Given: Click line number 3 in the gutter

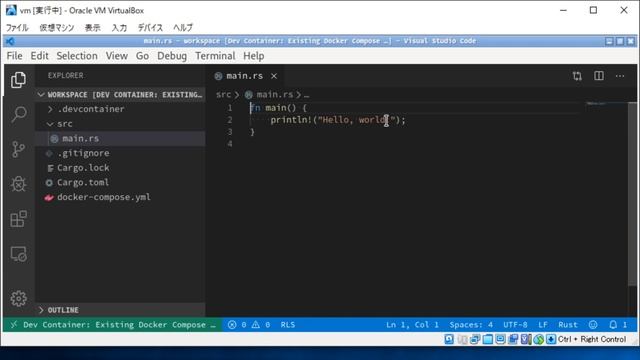Looking at the screenshot, I should pos(230,132).
